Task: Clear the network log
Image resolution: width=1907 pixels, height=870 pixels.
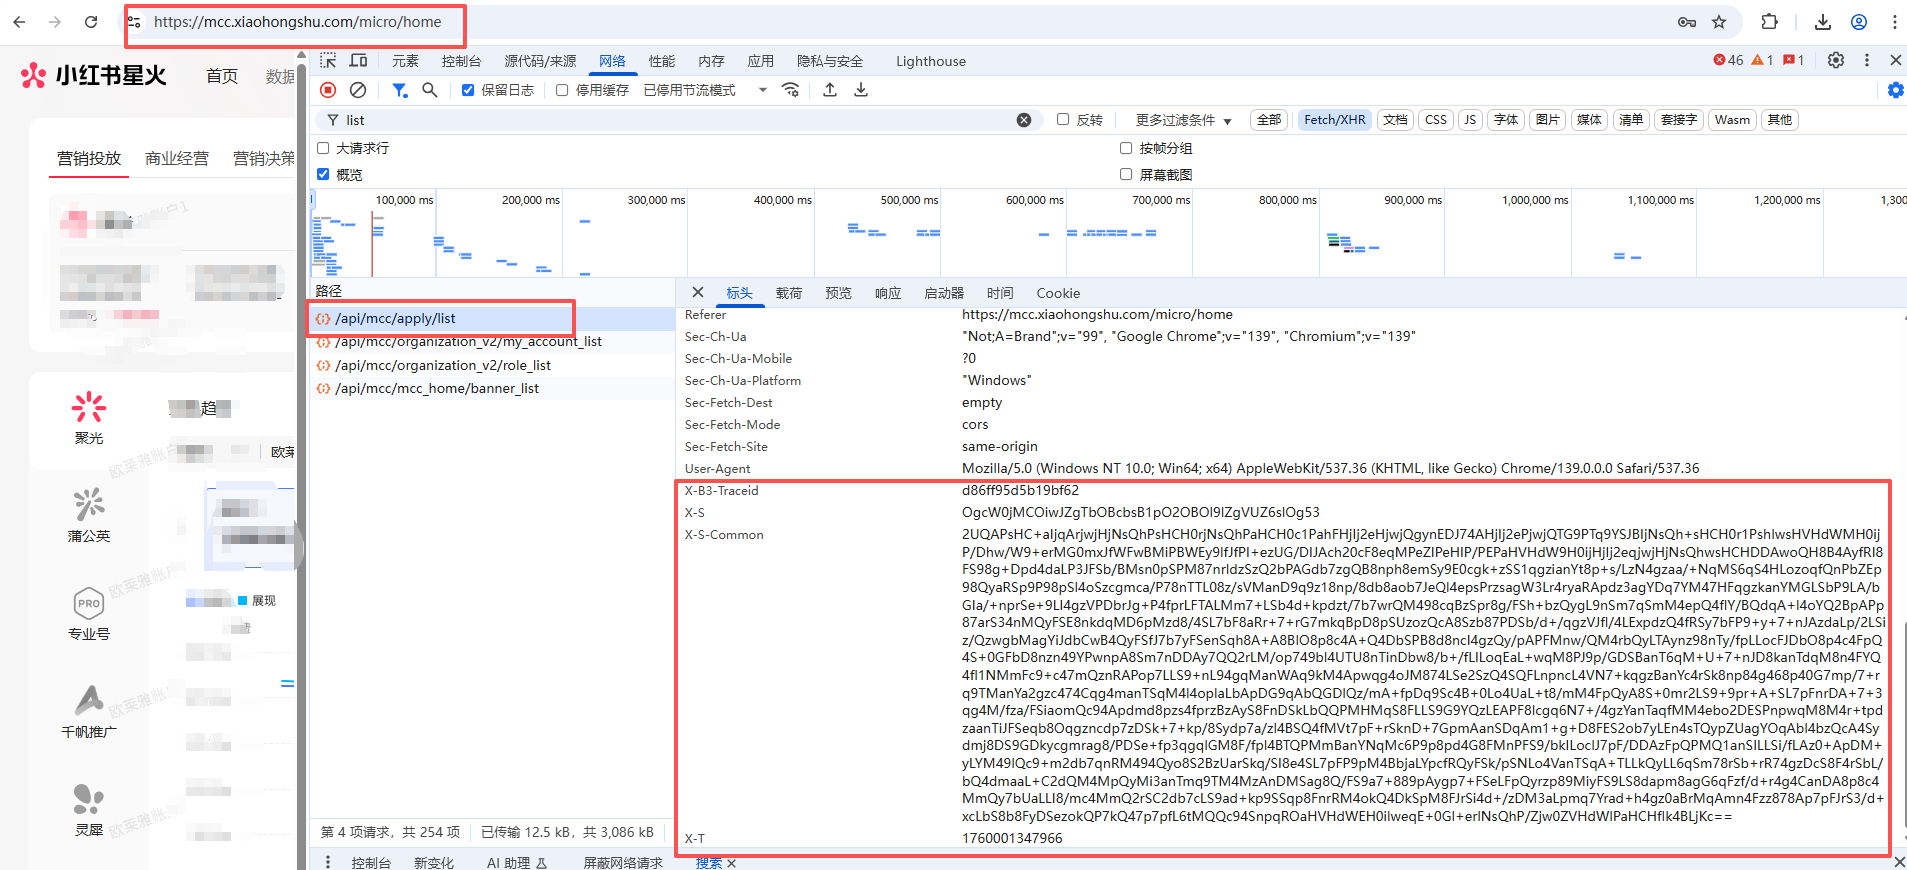Action: [x=358, y=90]
